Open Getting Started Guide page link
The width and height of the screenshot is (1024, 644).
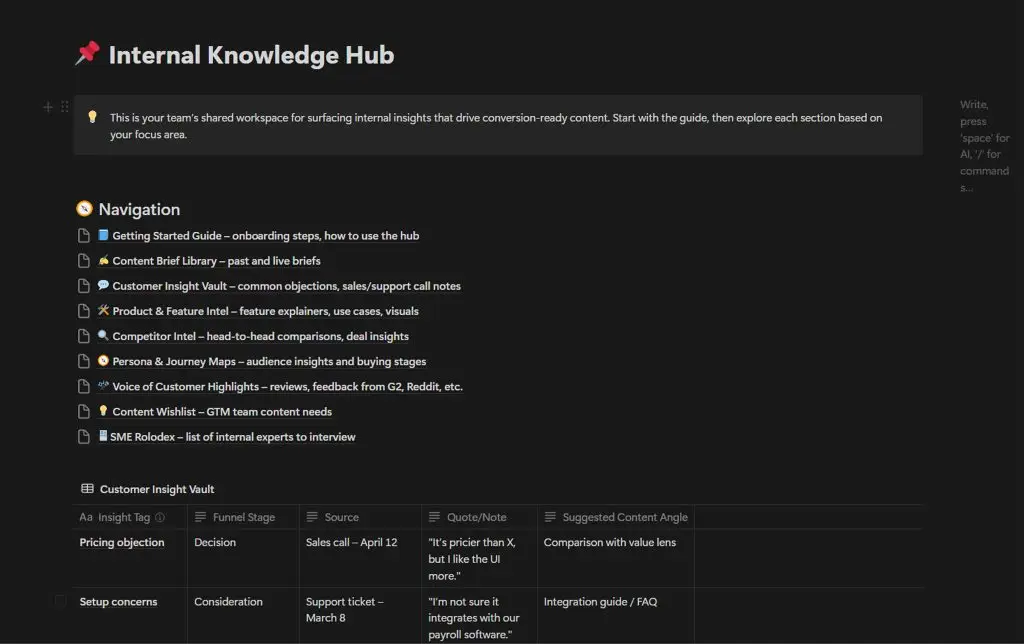[265, 236]
